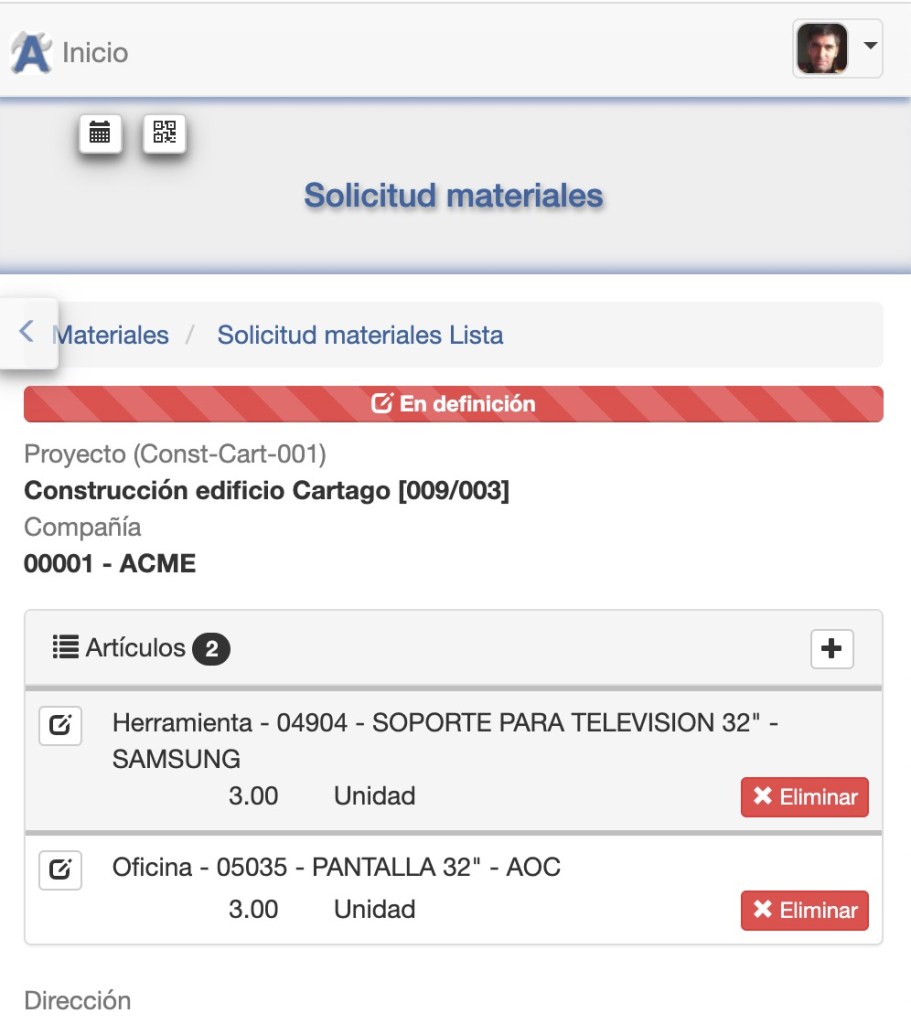
Task: Edit the PANTALLA 32" AOC article
Action: click(60, 870)
